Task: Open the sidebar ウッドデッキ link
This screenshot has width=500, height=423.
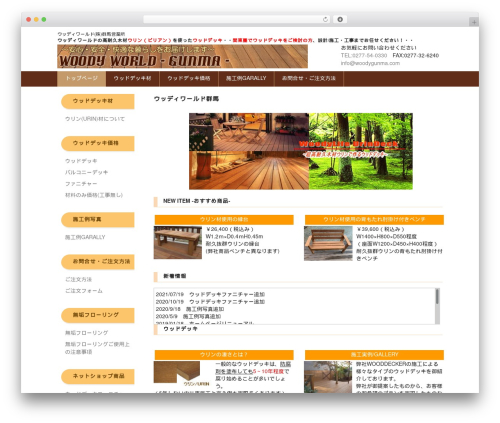Action: 81,161
